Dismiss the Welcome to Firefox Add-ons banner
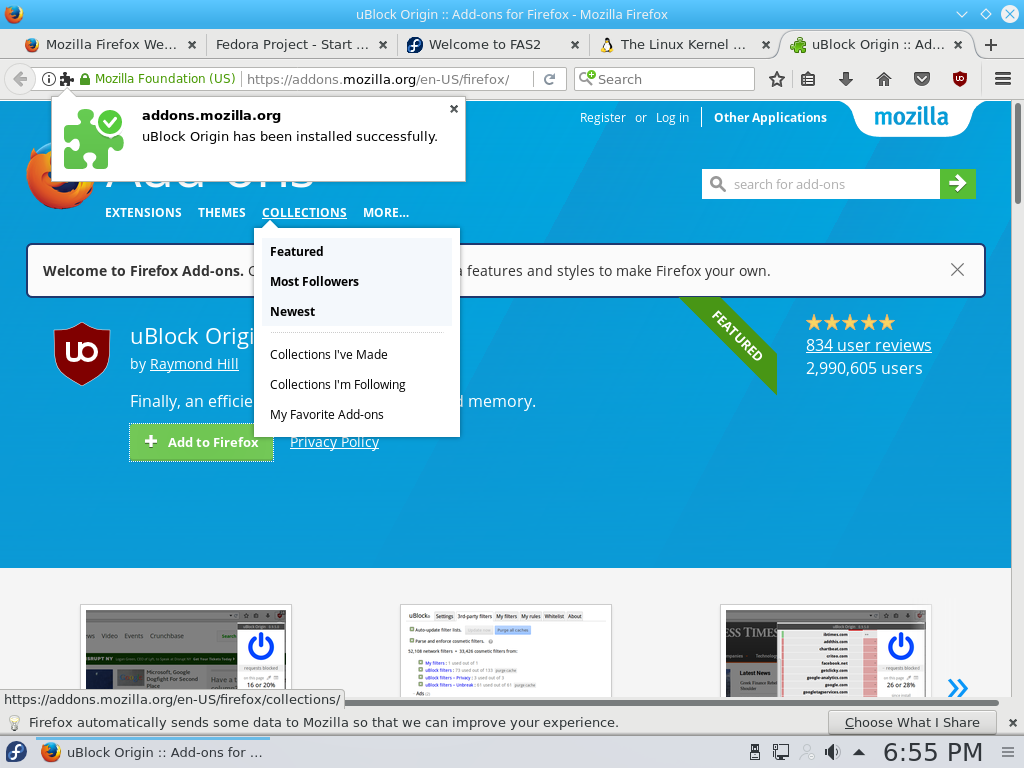The image size is (1024, 768). 957,270
